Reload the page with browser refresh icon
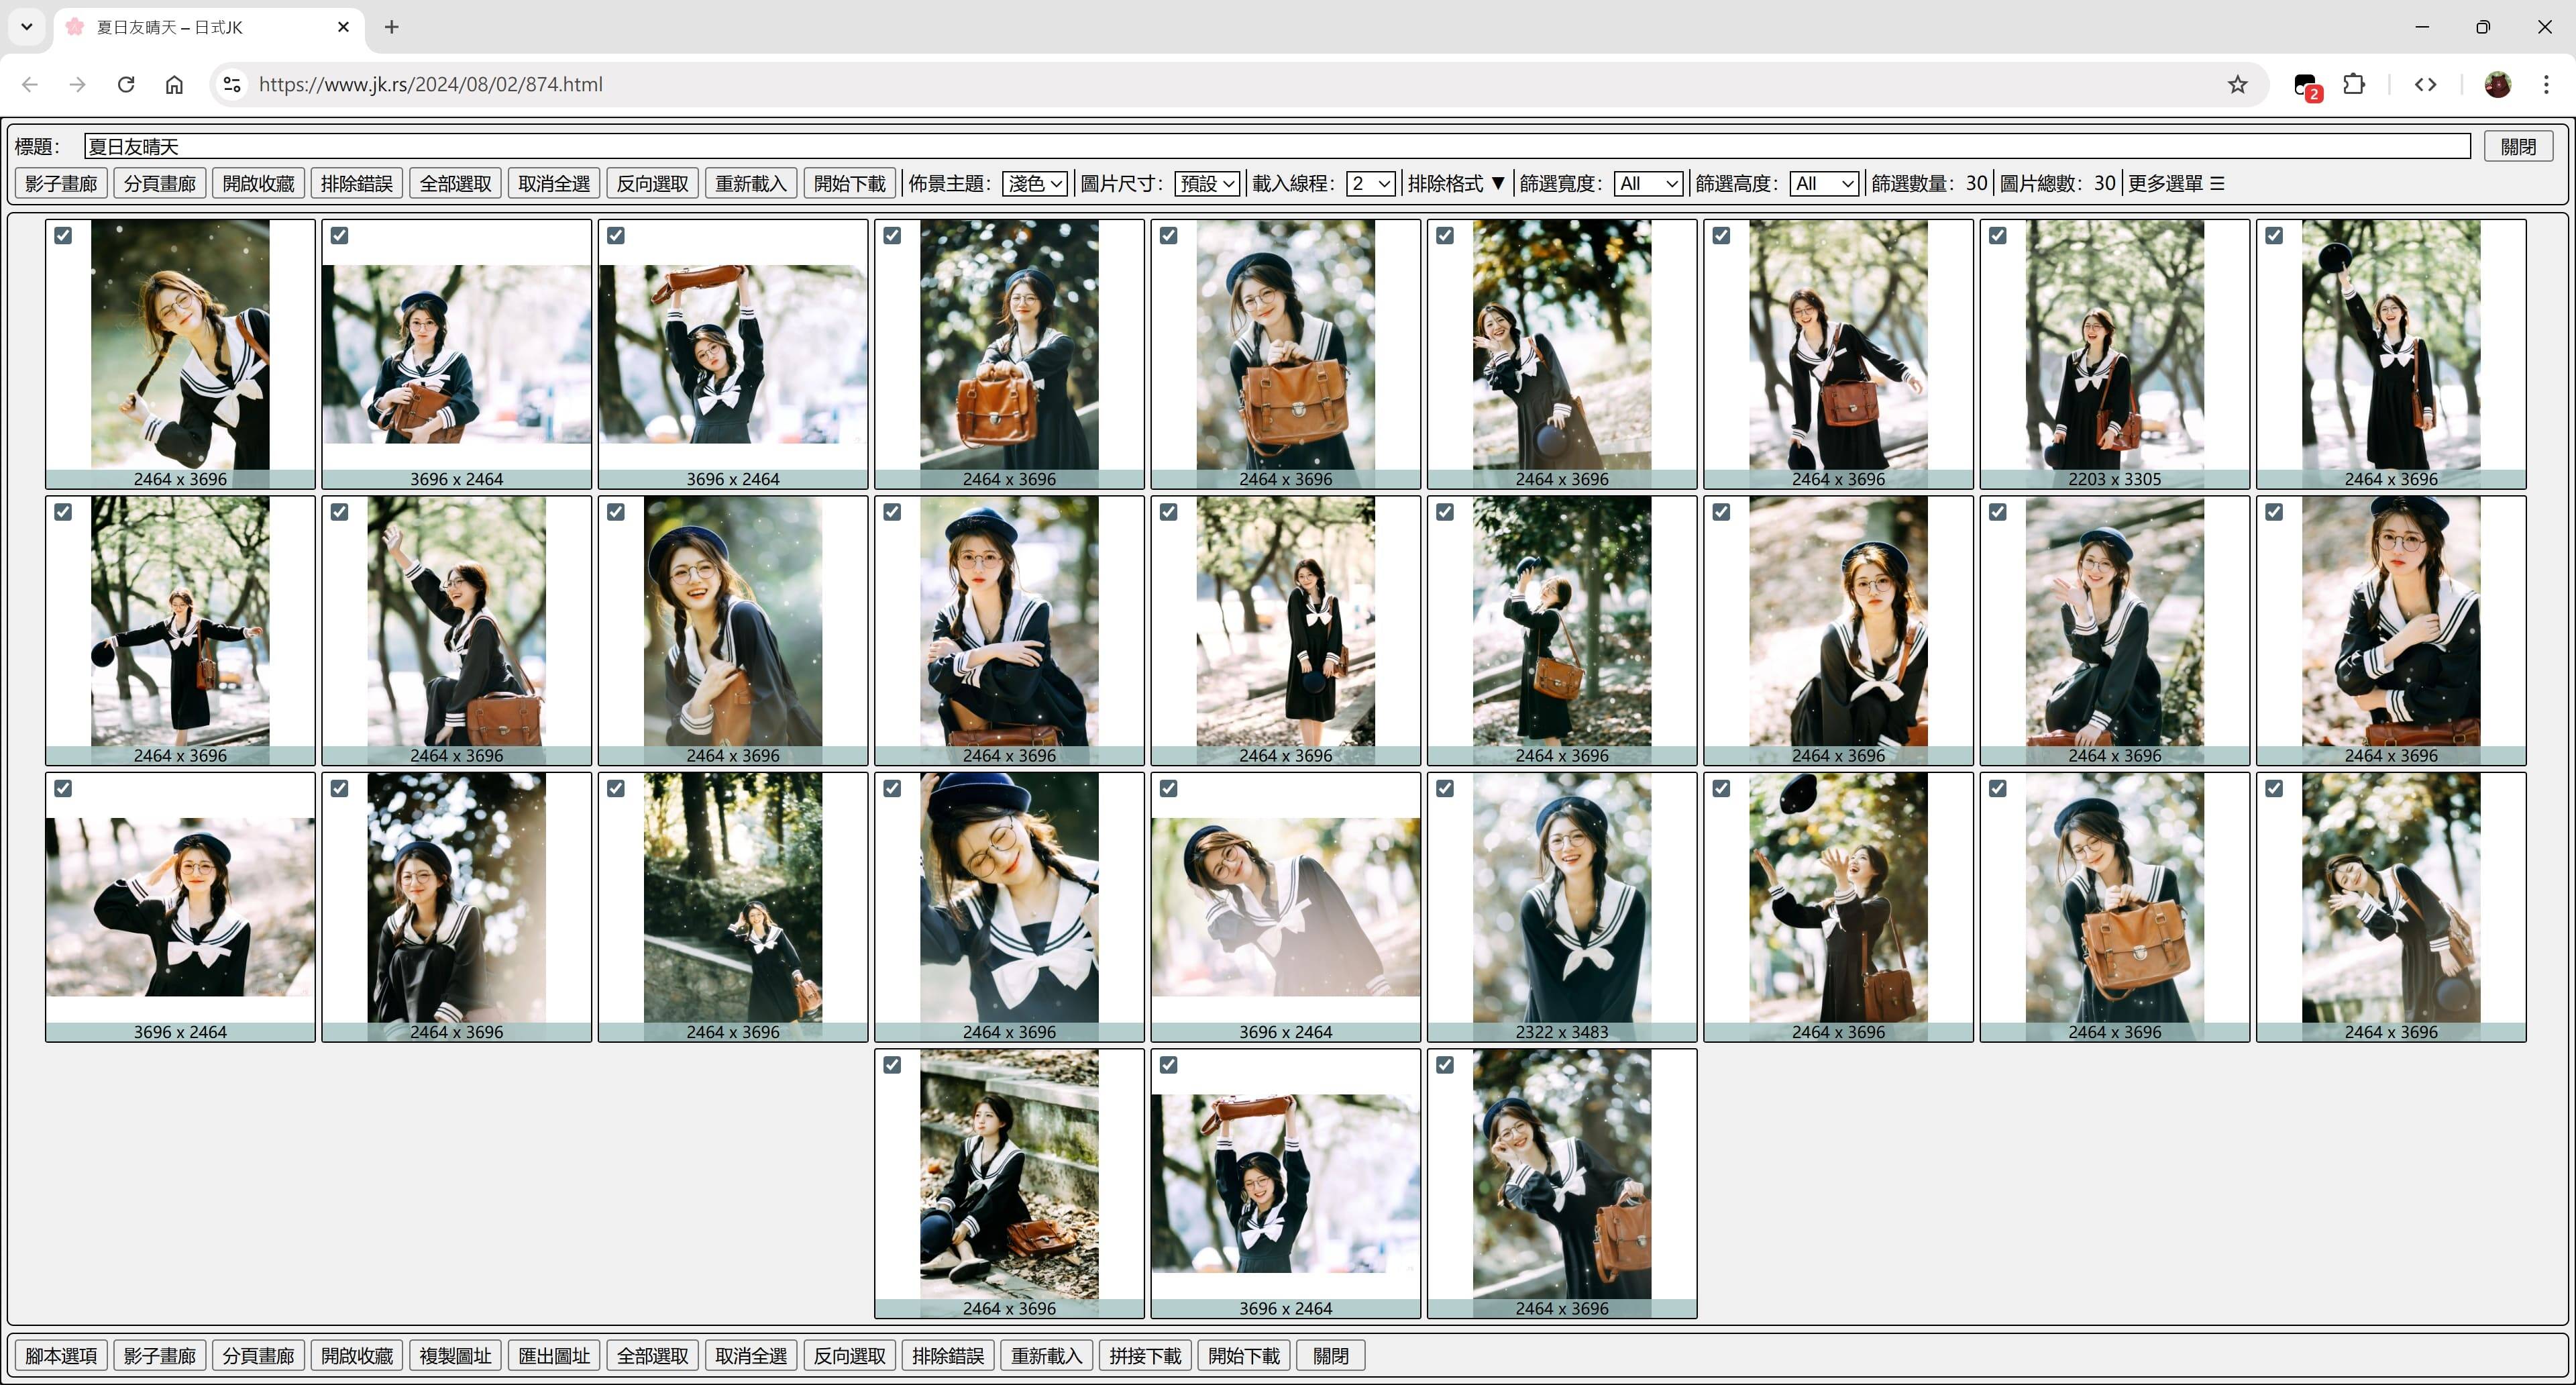Screen dimensions: 2576x1385 click(126, 84)
